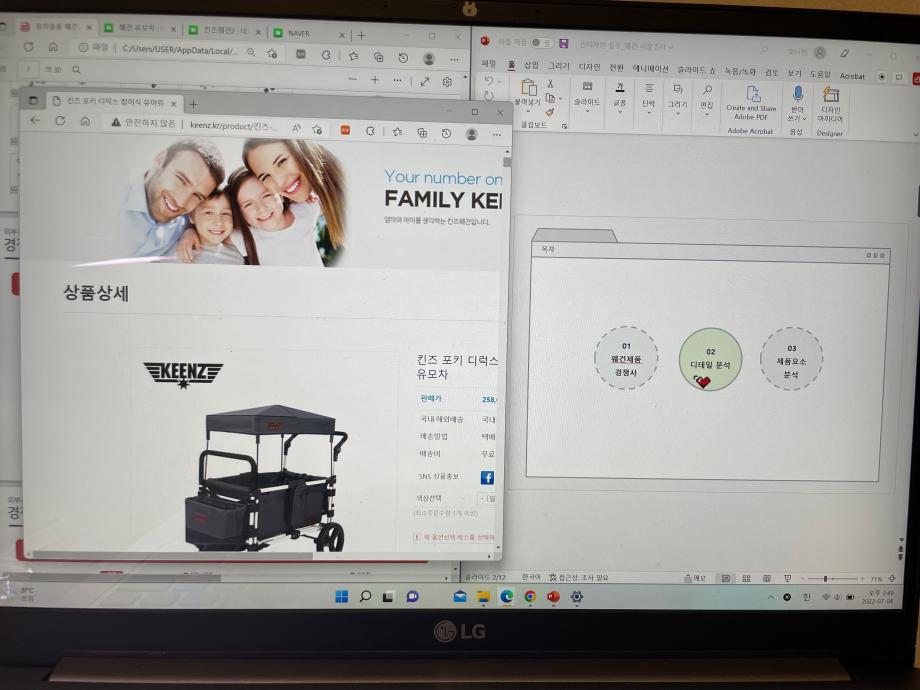This screenshot has width=920, height=690.
Task: Save the presentation with the purple disk icon
Action: tap(564, 43)
